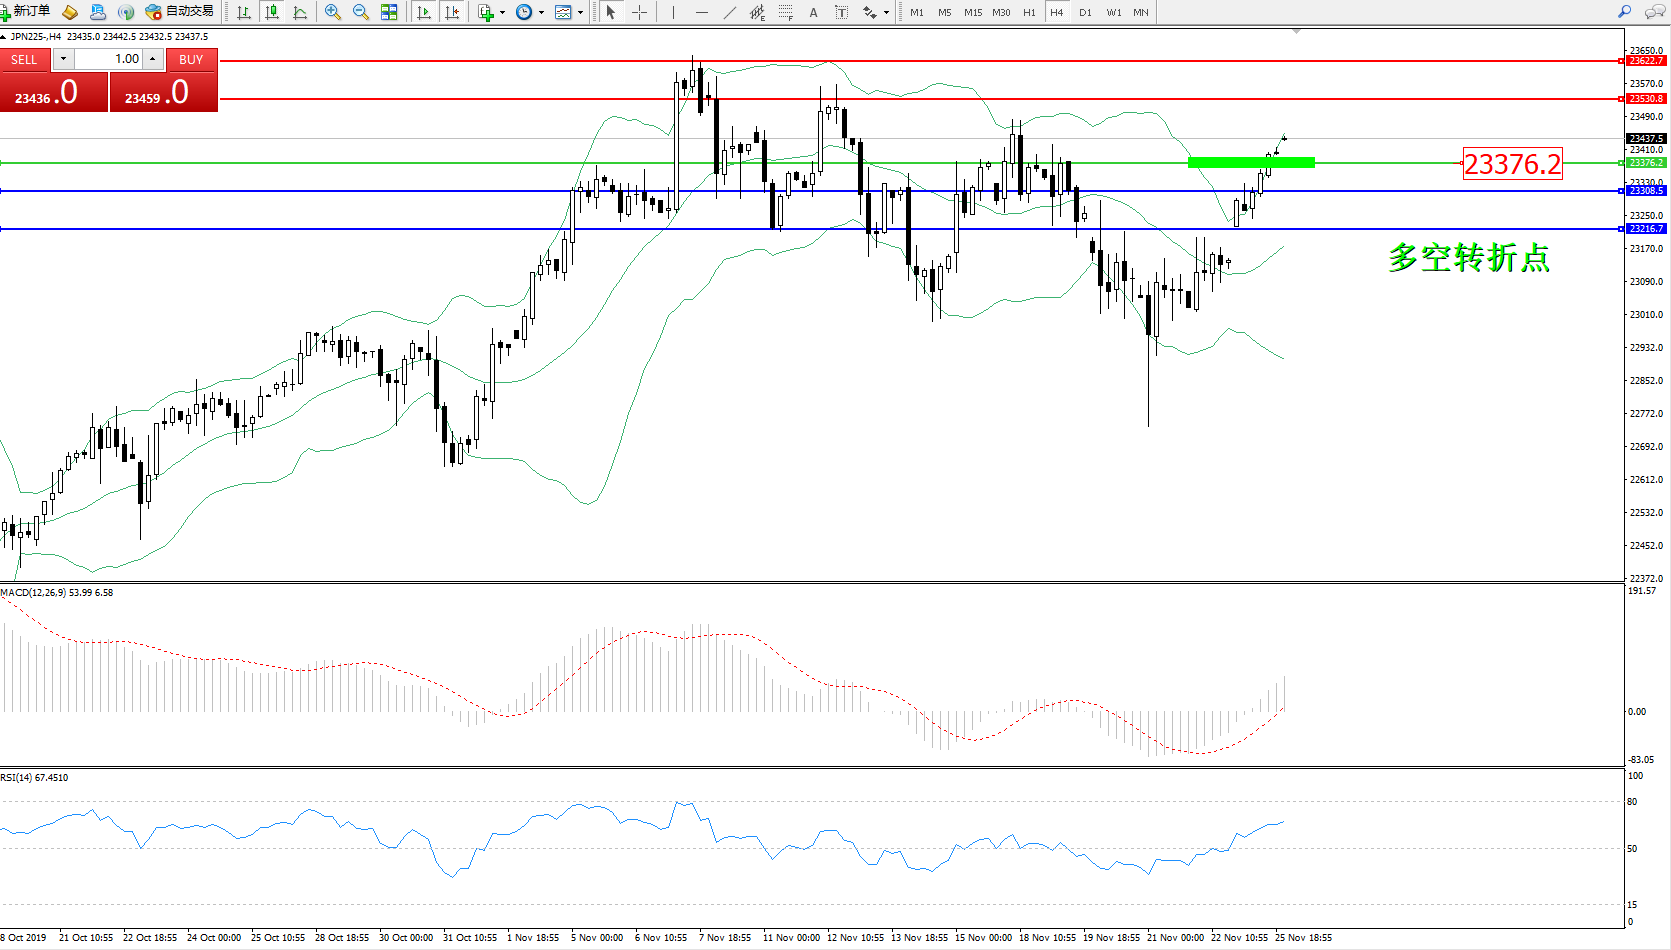Open the tile windows layout icon
The height and width of the screenshot is (950, 1671).
point(389,12)
